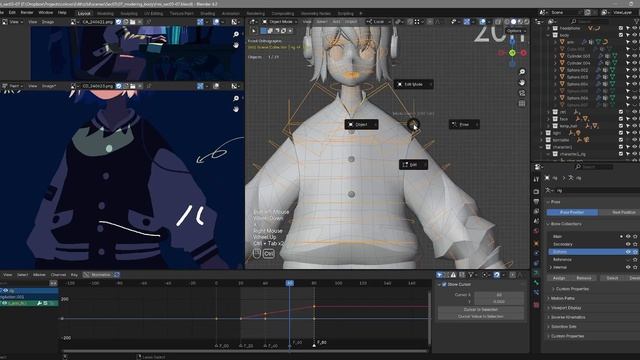
Task: Toggle selectable arrow for Sphere.003 row
Action: click(628, 77)
